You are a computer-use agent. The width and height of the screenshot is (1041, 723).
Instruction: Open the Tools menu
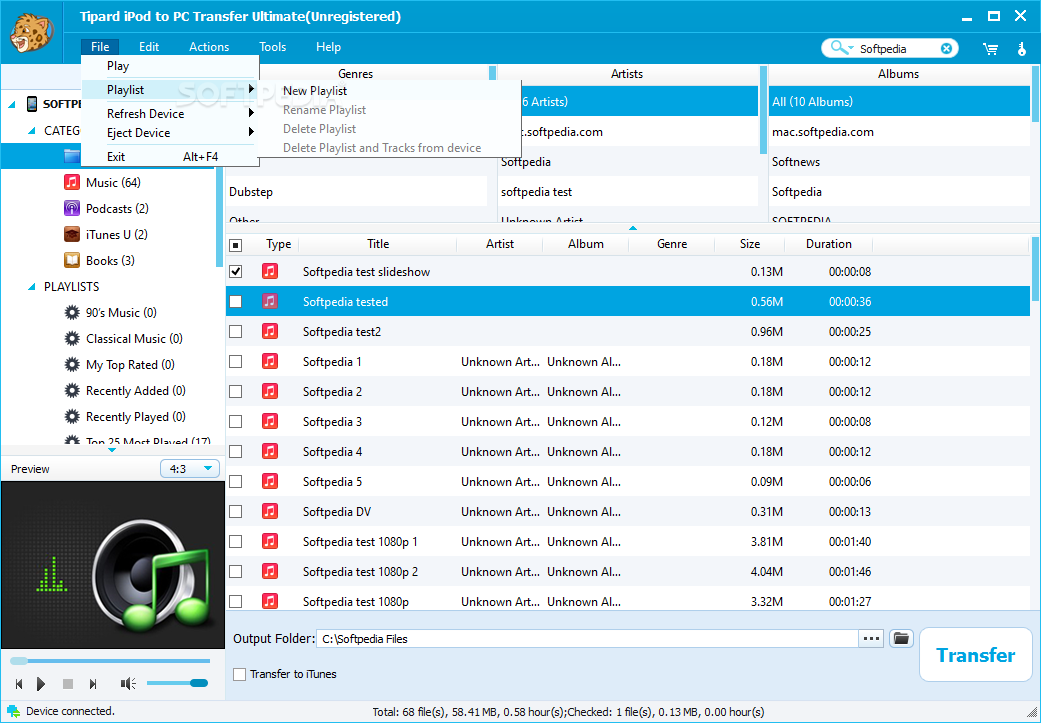point(272,46)
